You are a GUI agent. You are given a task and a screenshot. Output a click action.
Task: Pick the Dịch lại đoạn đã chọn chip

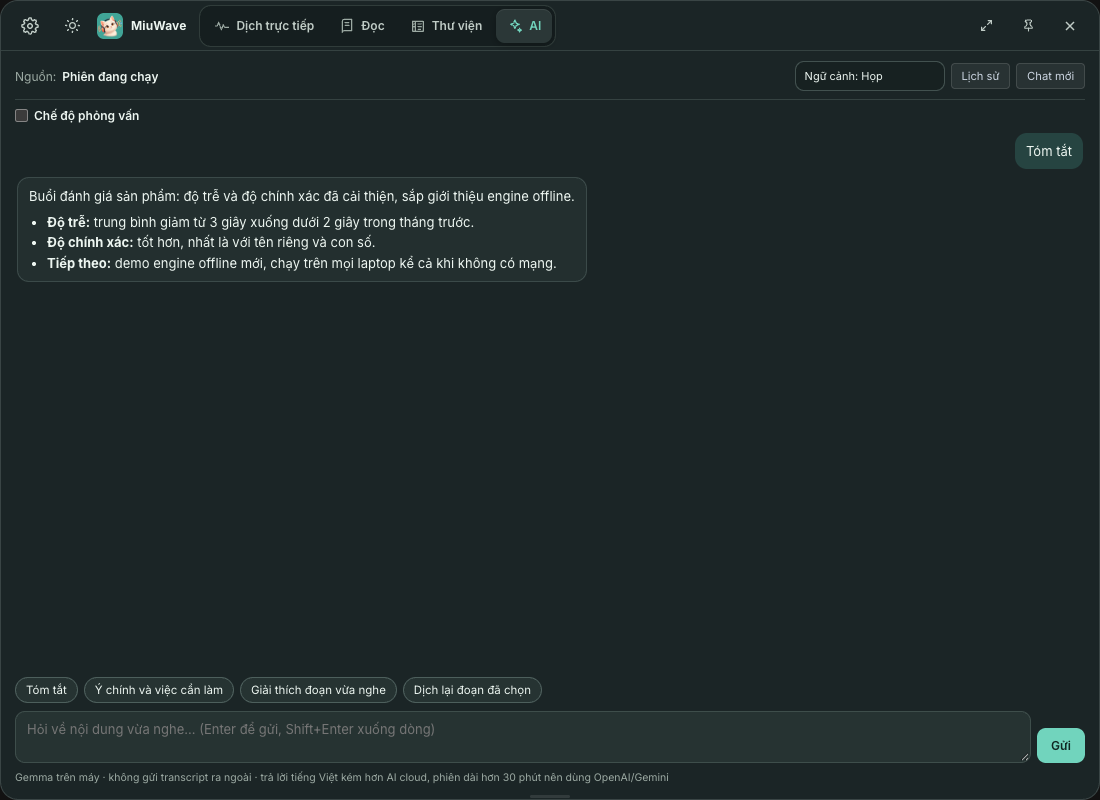pos(472,690)
